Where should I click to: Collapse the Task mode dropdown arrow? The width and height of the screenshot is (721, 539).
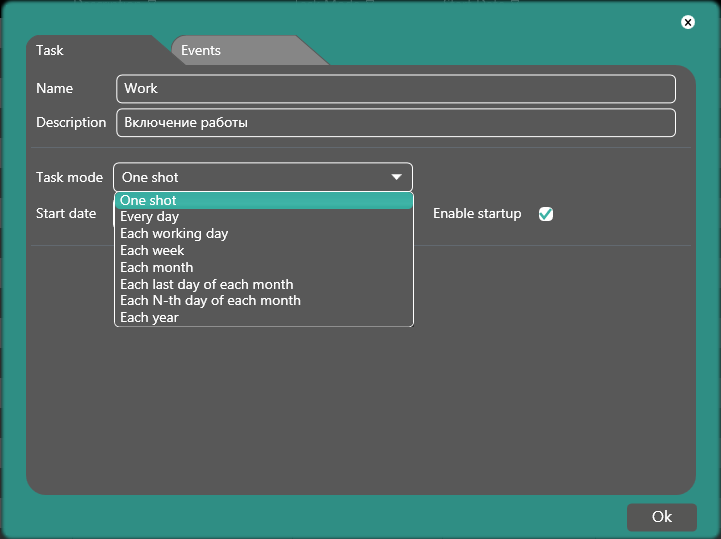[x=397, y=178]
